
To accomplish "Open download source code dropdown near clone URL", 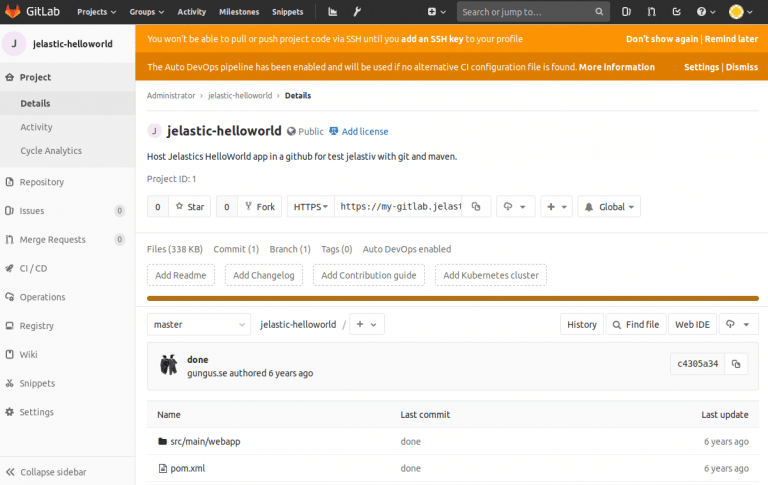I will pos(515,207).
